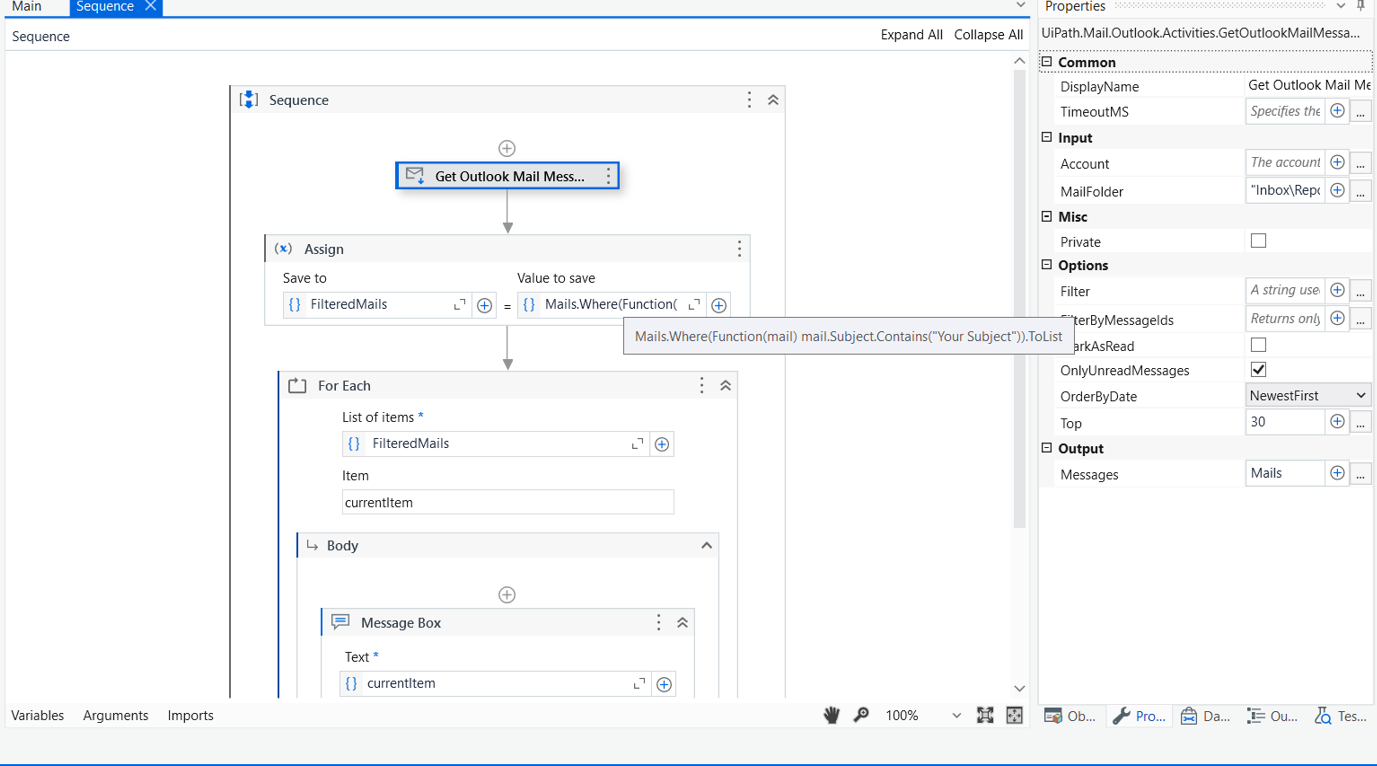This screenshot has height=766, width=1377.
Task: Open the Object Repository panel
Action: tap(1069, 715)
